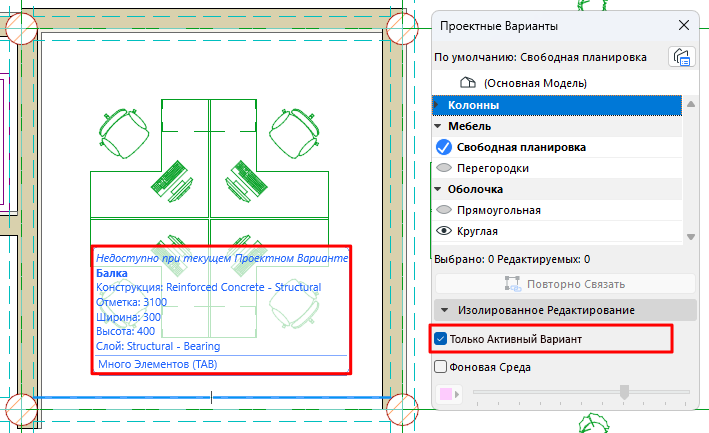Viewport: 709px width, 433px height.
Task: Collapse the Оболочка group
Action: coord(438,189)
